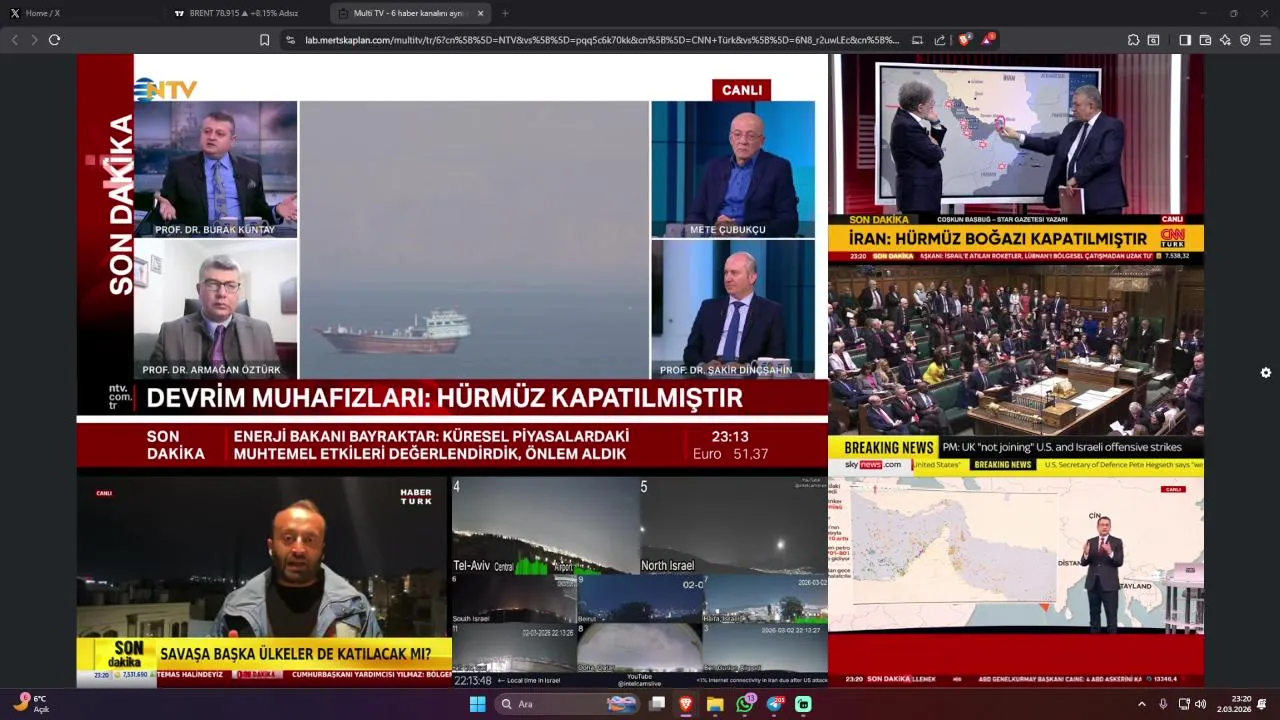Open File Explorer from the taskbar
This screenshot has width=1280, height=720.
[x=715, y=704]
